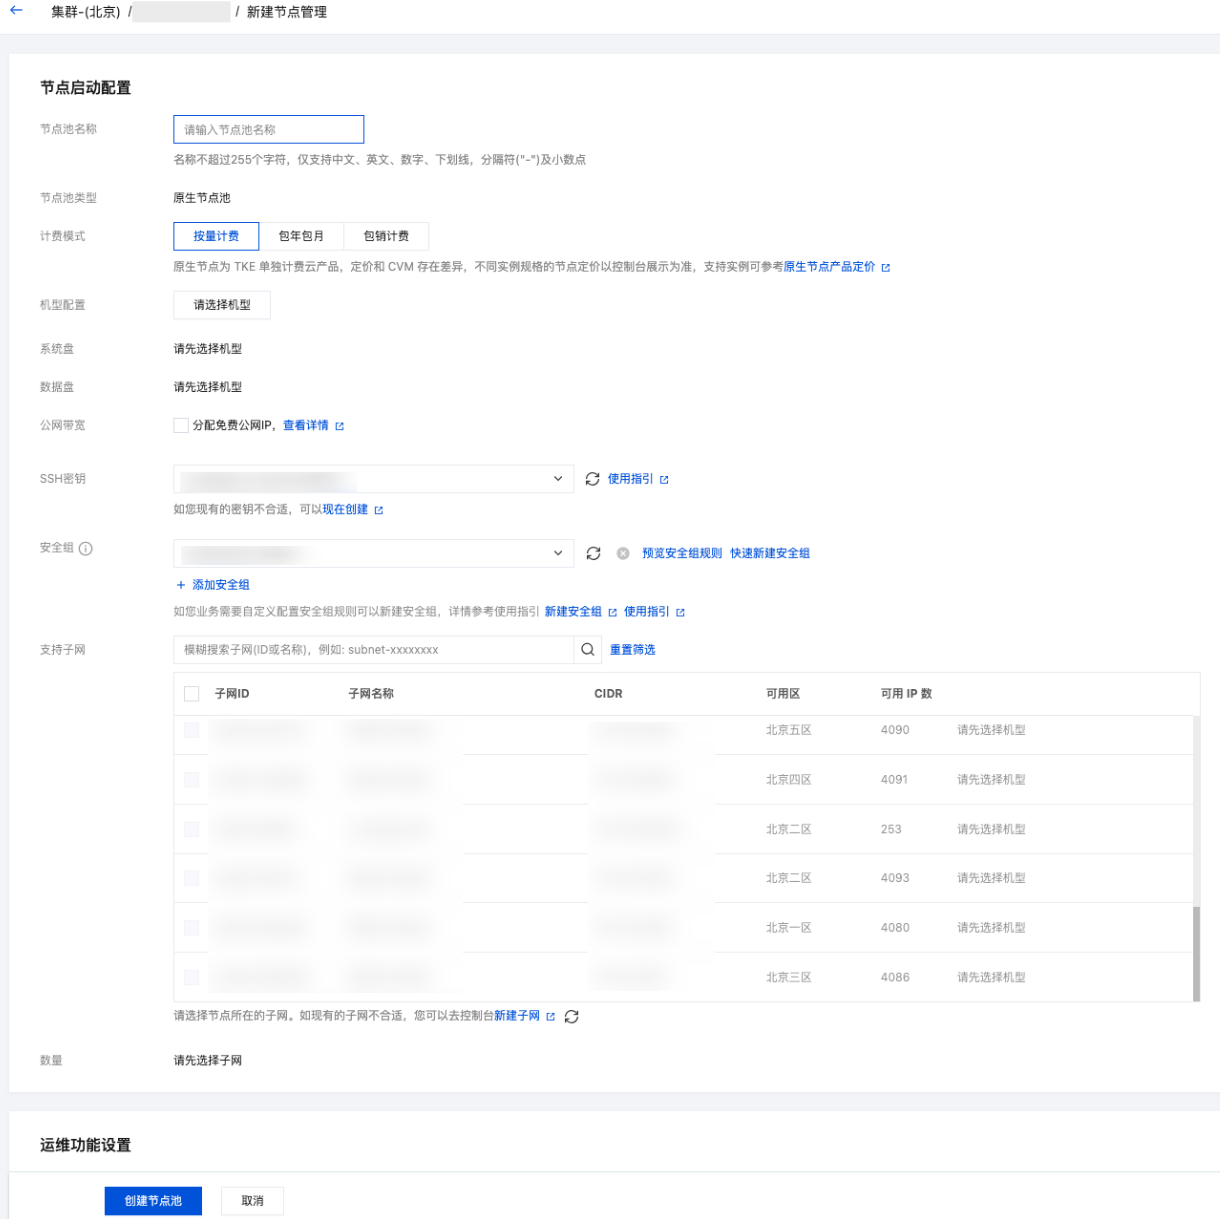Screen dimensions: 1220x1219
Task: Click 重置筛选 link
Action: pyautogui.click(x=633, y=650)
